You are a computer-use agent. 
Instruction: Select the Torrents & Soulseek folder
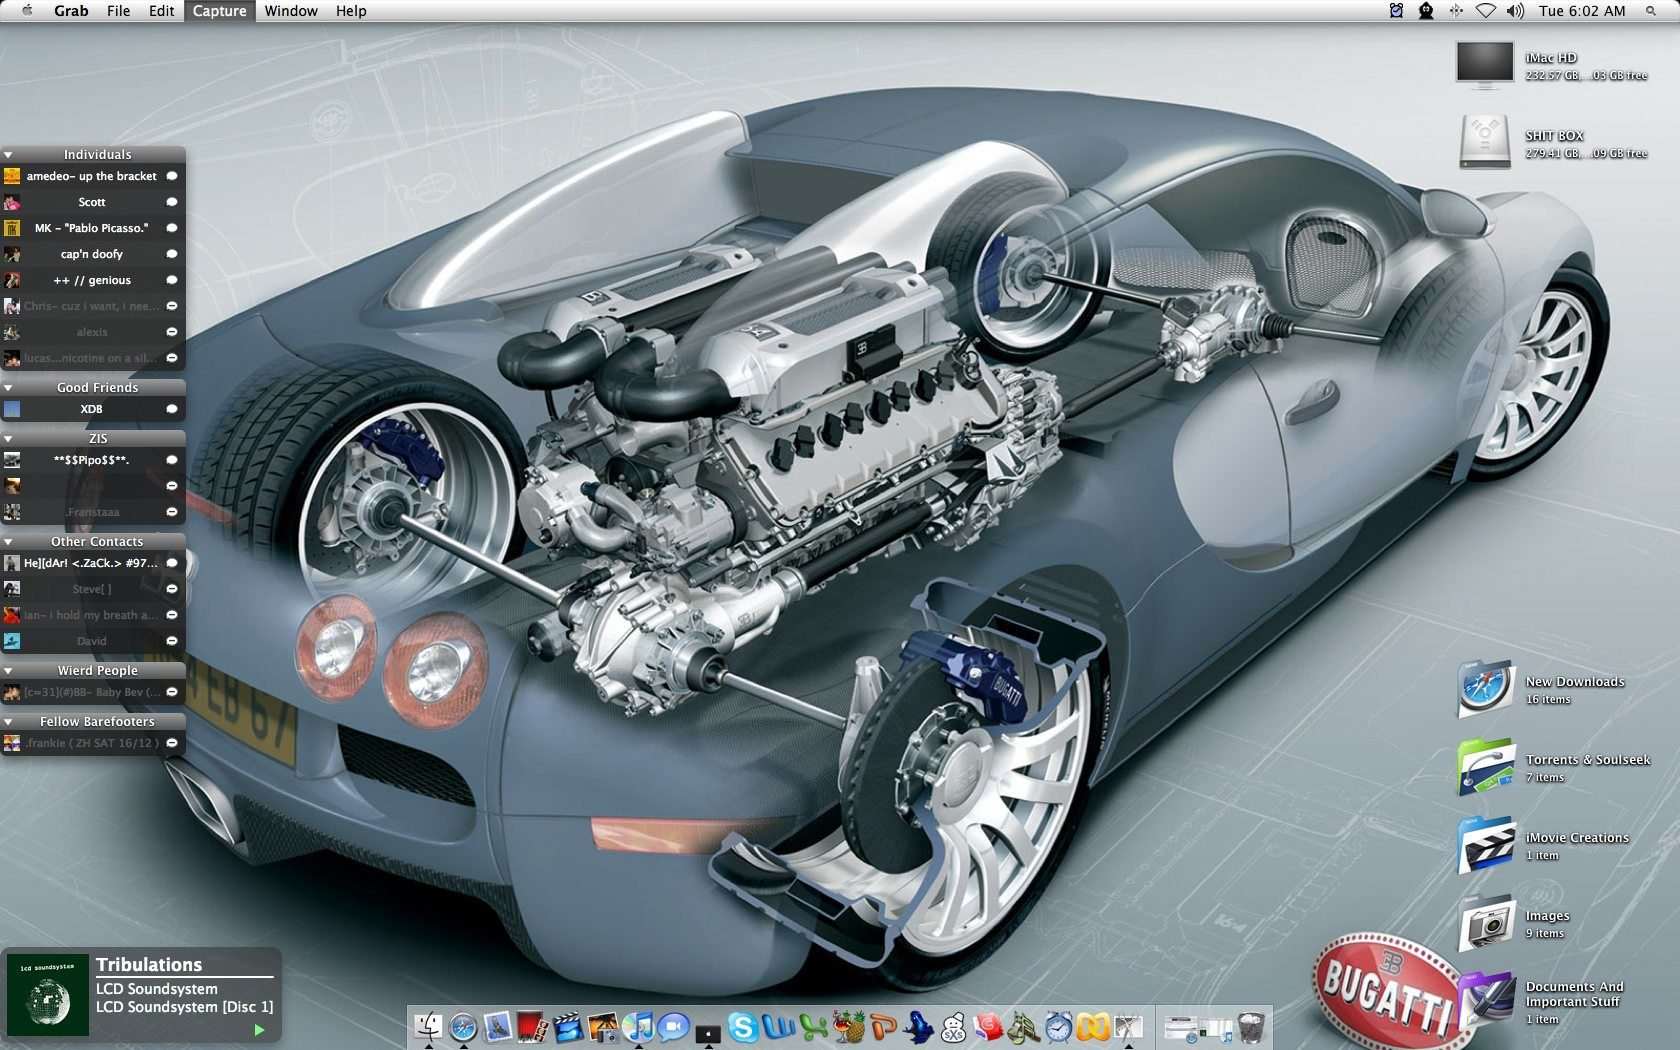pyautogui.click(x=1486, y=767)
